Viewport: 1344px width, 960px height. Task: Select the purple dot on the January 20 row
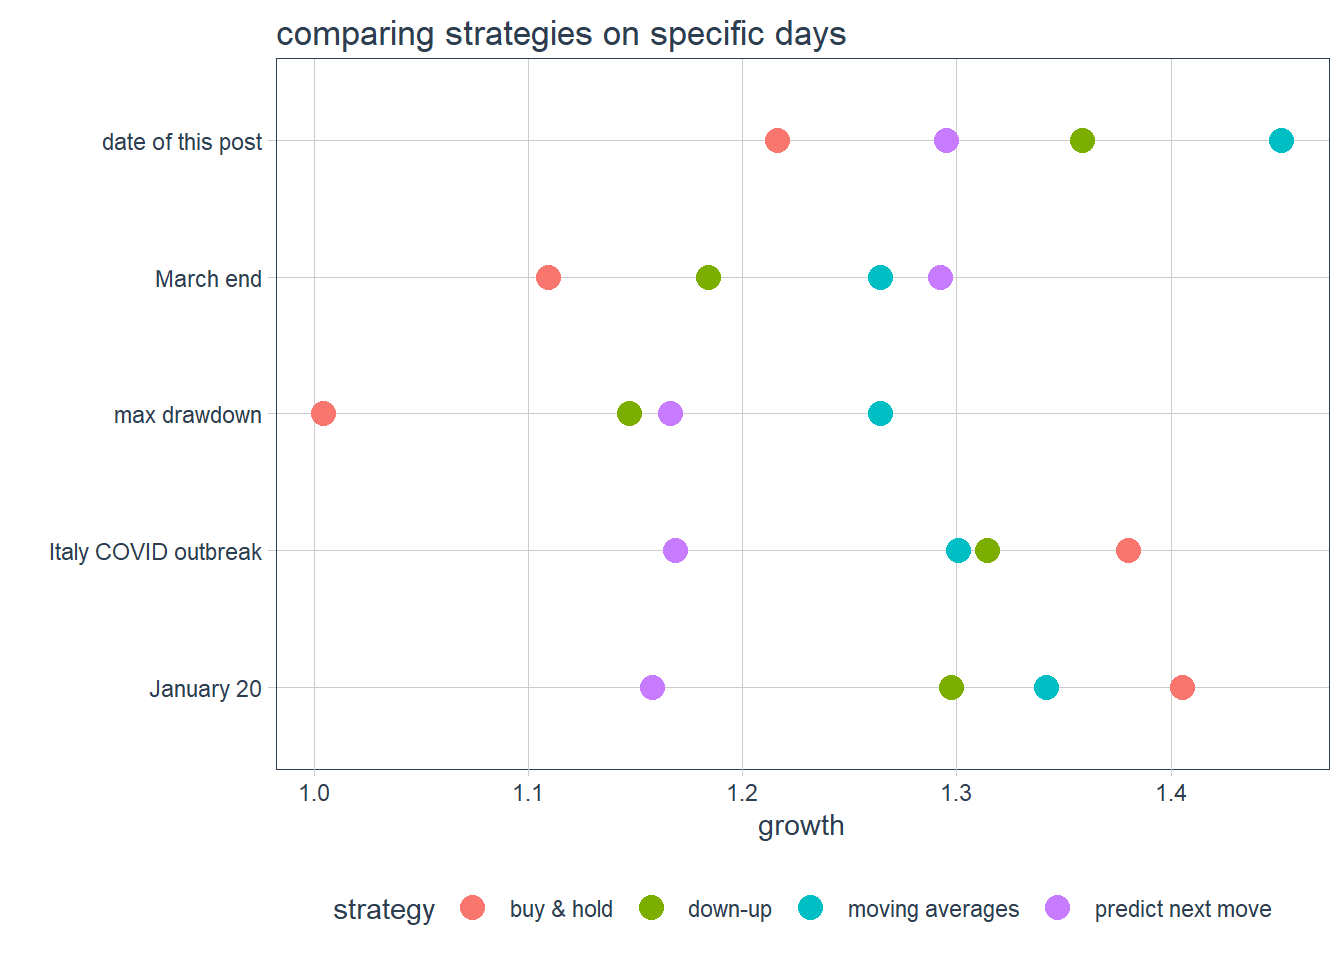[x=652, y=688]
